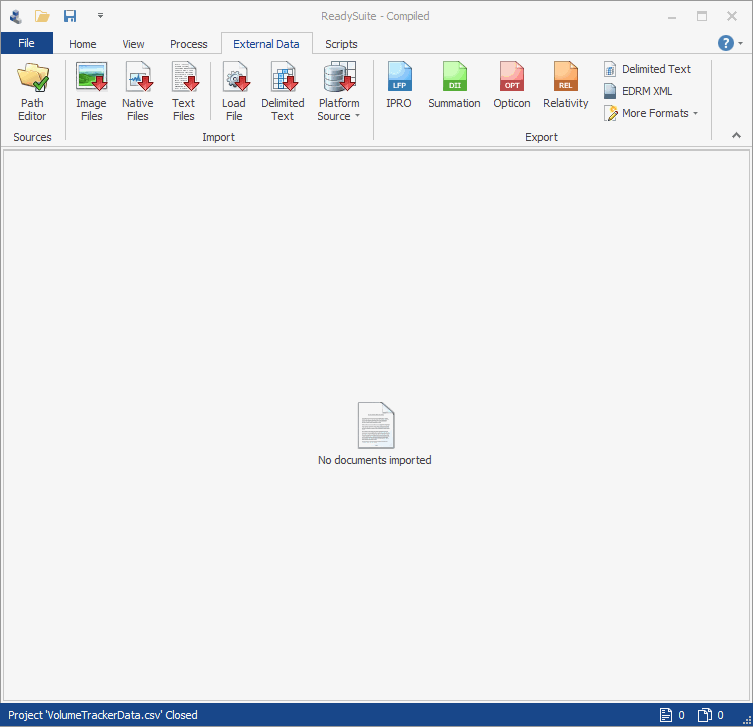The width and height of the screenshot is (753, 727).
Task: Click the Native Files import icon
Action: pyautogui.click(x=138, y=91)
